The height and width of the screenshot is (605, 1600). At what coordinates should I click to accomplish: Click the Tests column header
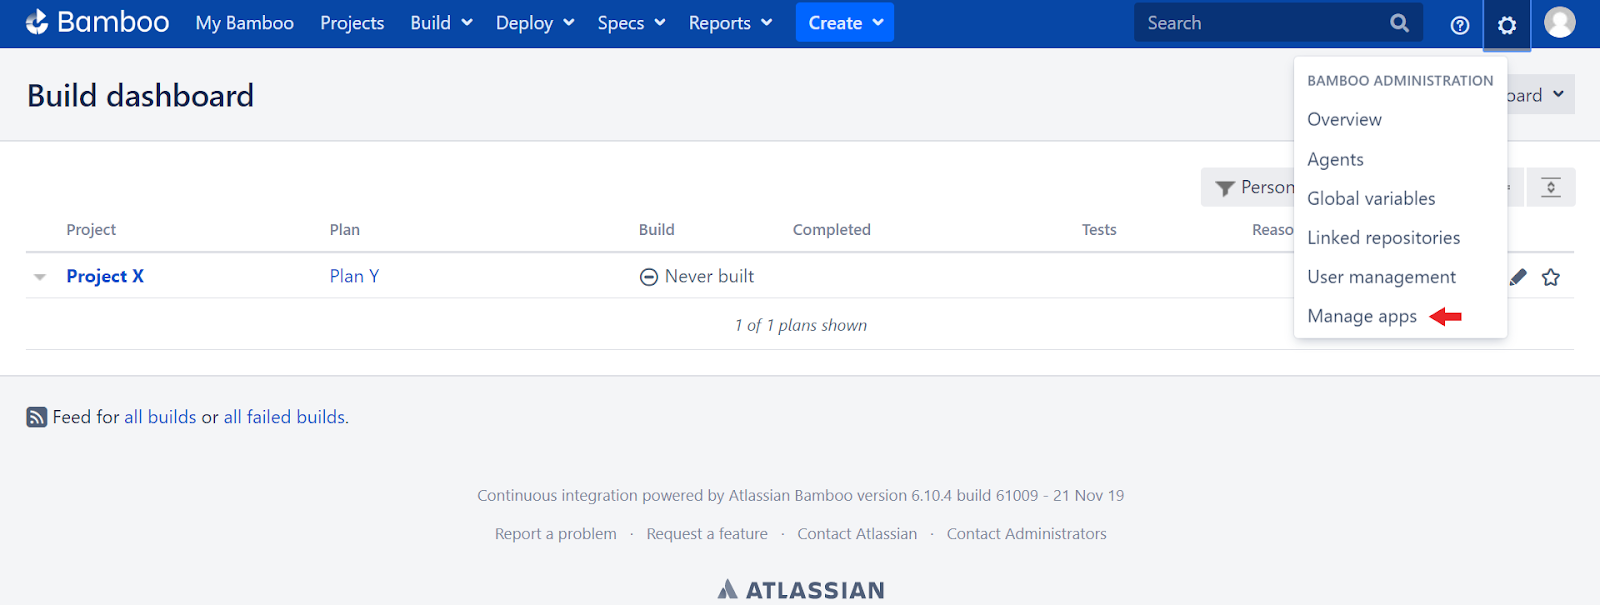click(x=1099, y=229)
